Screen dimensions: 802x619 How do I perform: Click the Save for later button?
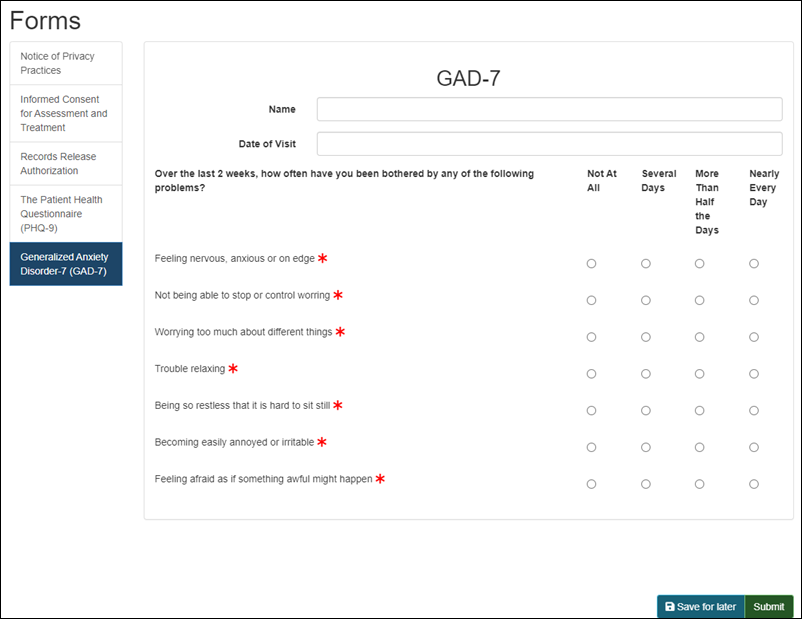pyautogui.click(x=700, y=607)
